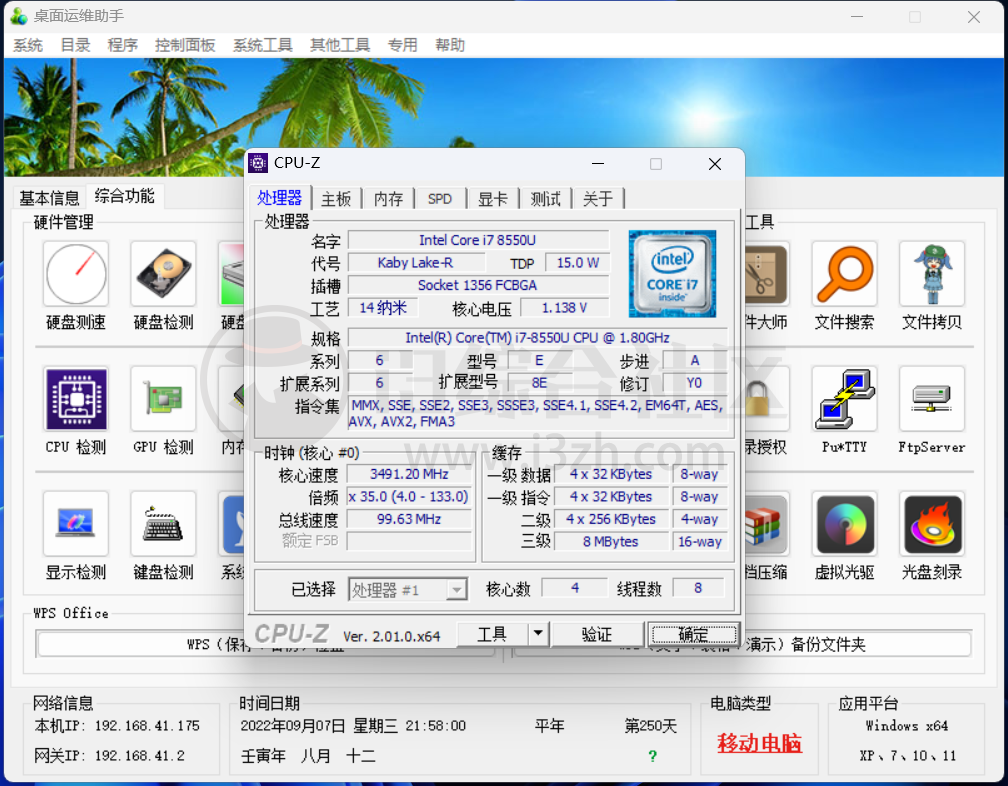1008x786 pixels.
Task: Click the 移动电脑 computer type link
Action: (759, 743)
